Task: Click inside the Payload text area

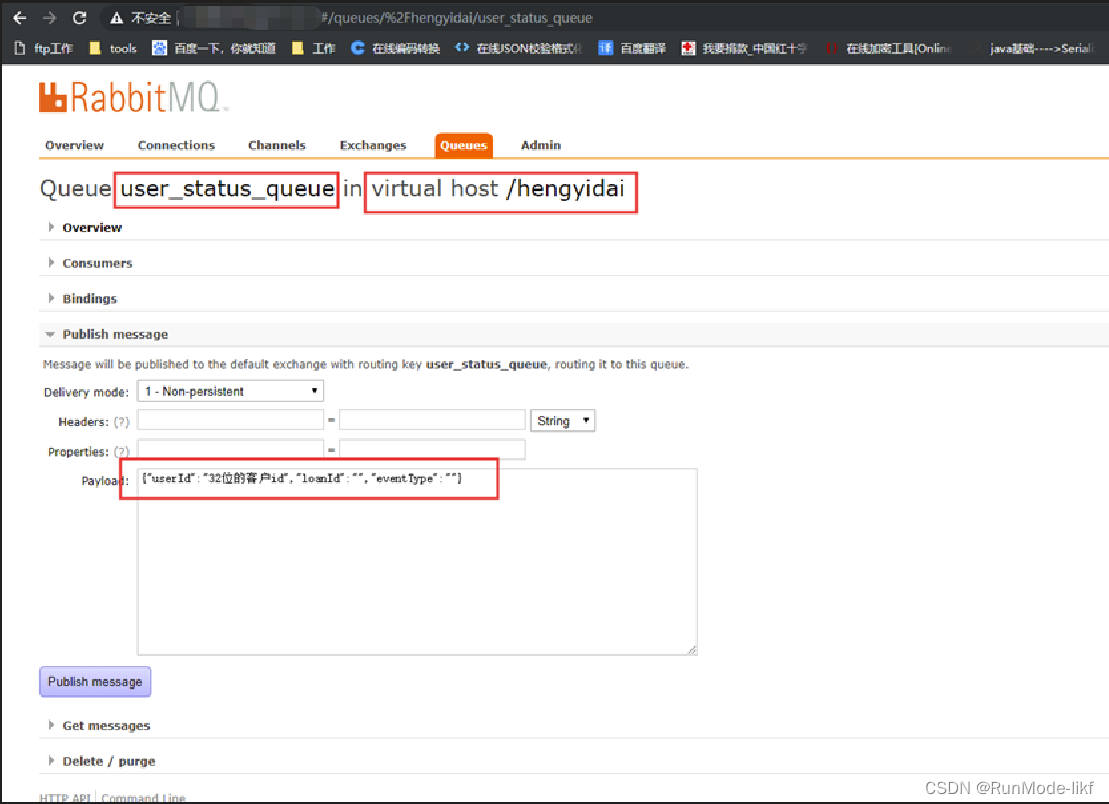Action: coord(417,561)
